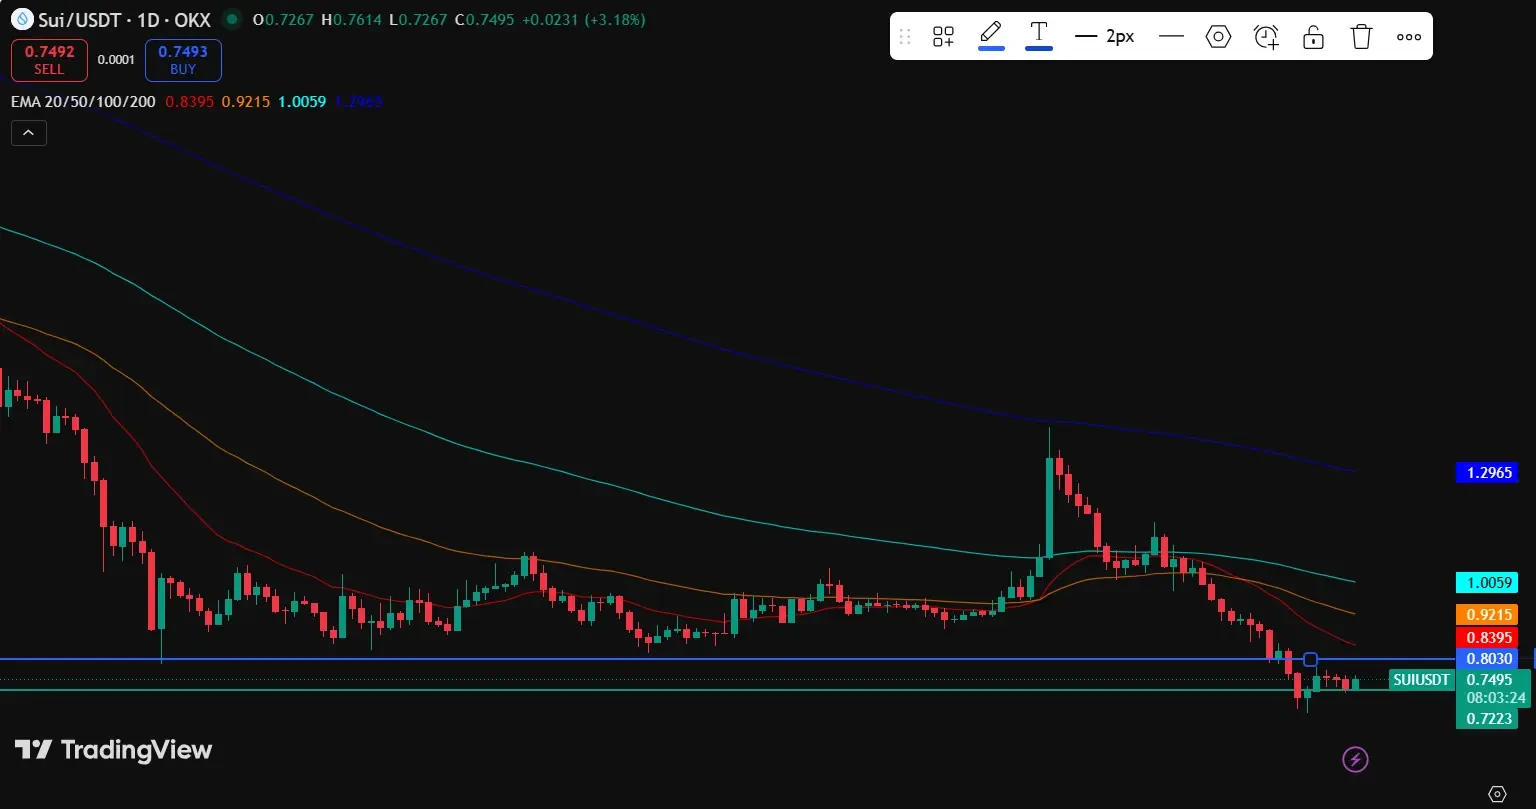1536x809 pixels.
Task: Select the line color pencil tool
Action: click(991, 35)
